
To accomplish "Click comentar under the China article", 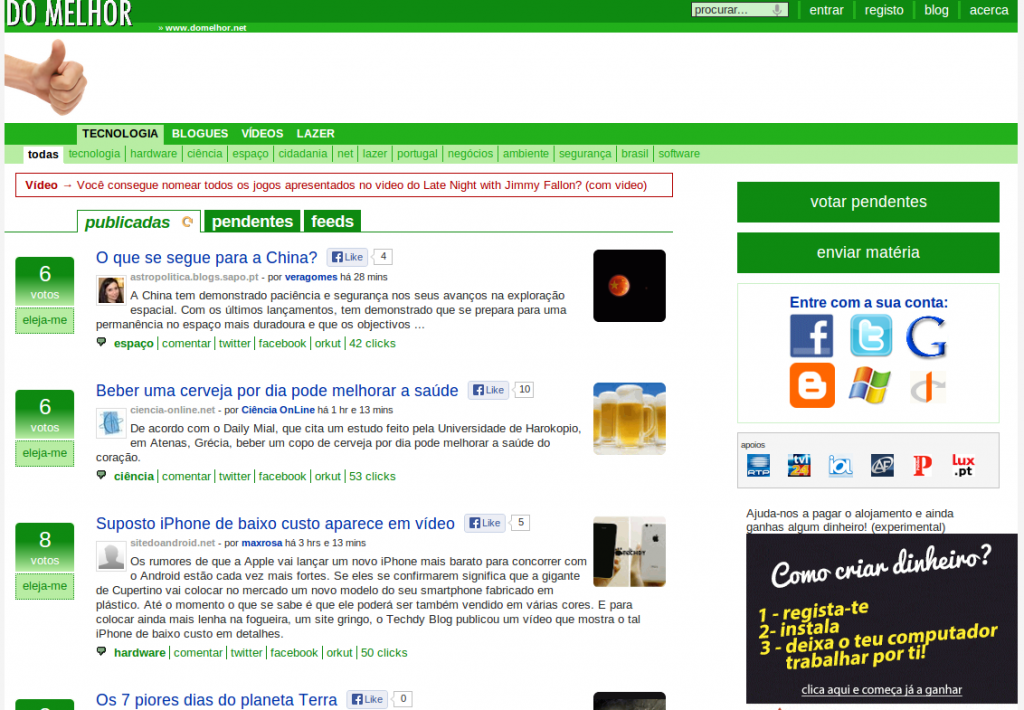I will 186,344.
